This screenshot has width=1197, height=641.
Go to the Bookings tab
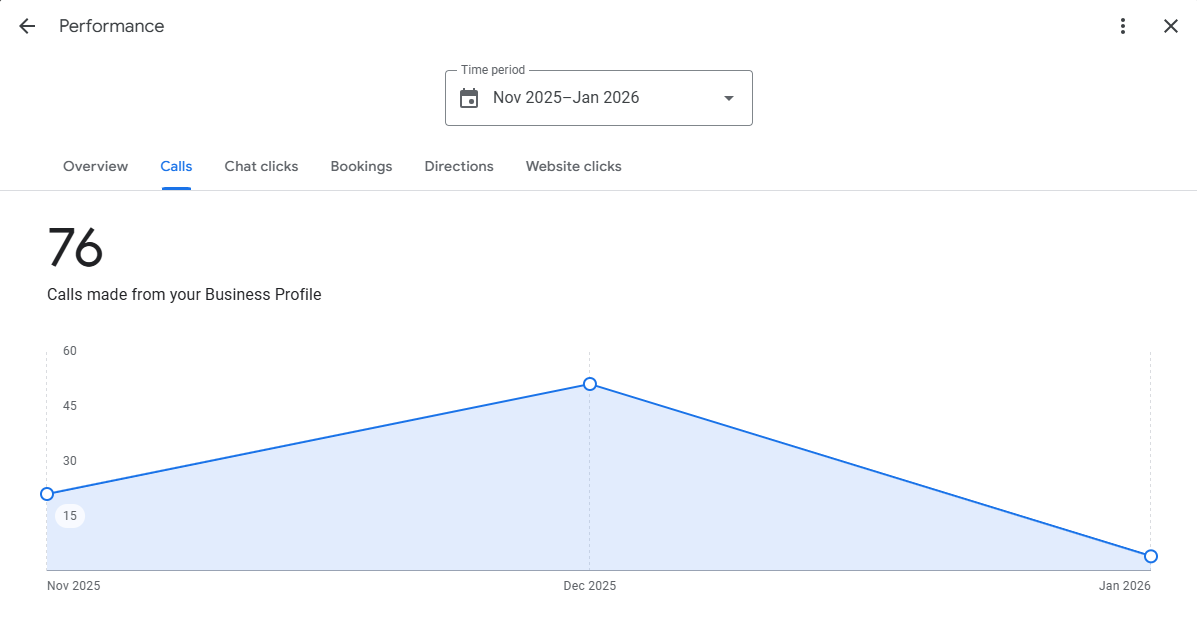361,166
